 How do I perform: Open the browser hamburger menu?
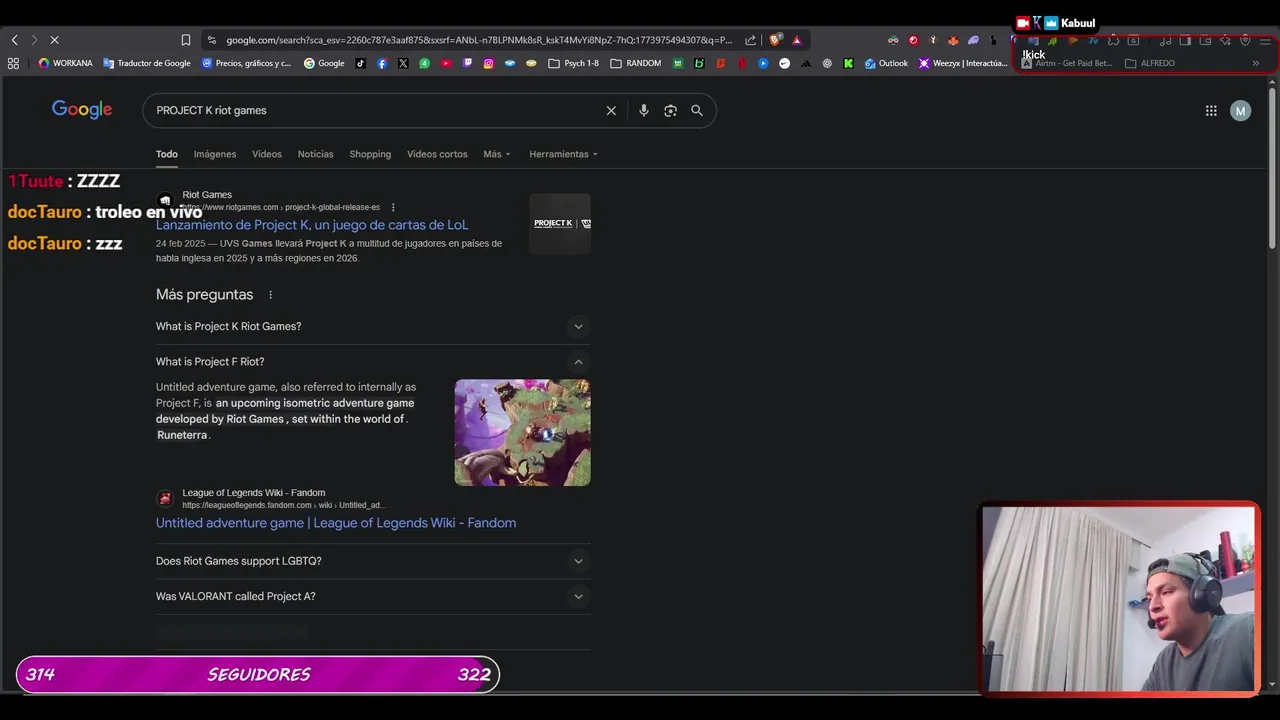[1265, 40]
